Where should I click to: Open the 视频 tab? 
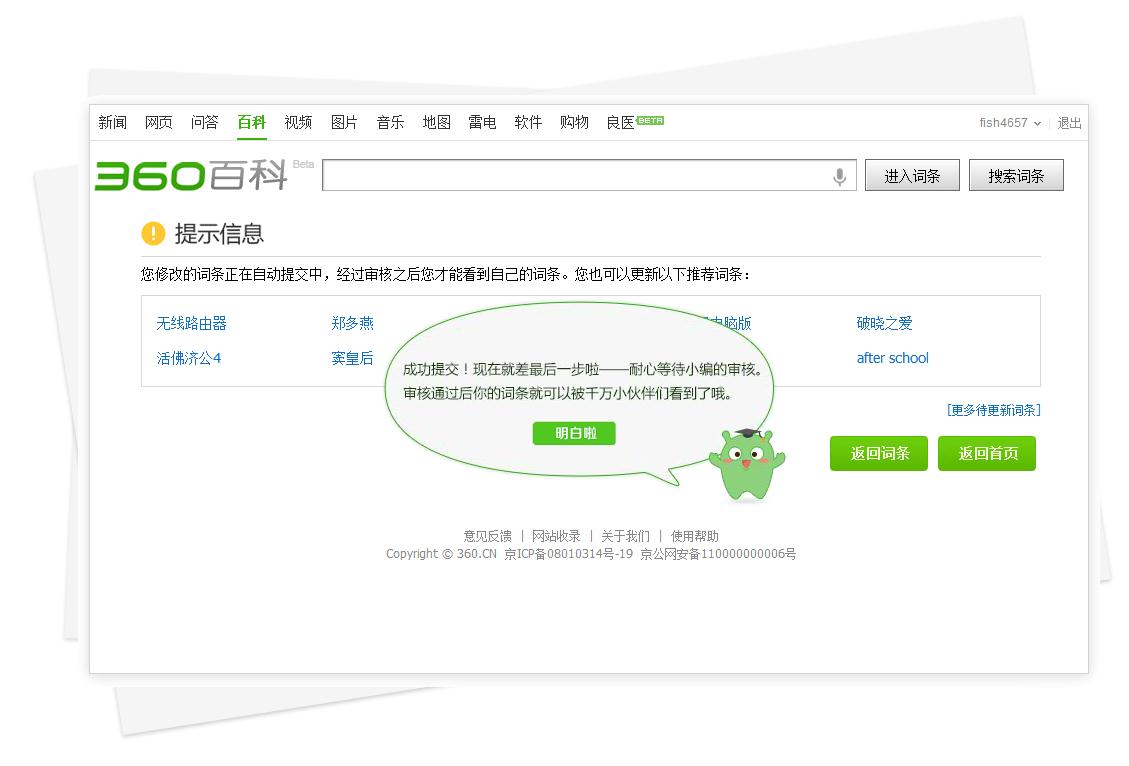[298, 122]
